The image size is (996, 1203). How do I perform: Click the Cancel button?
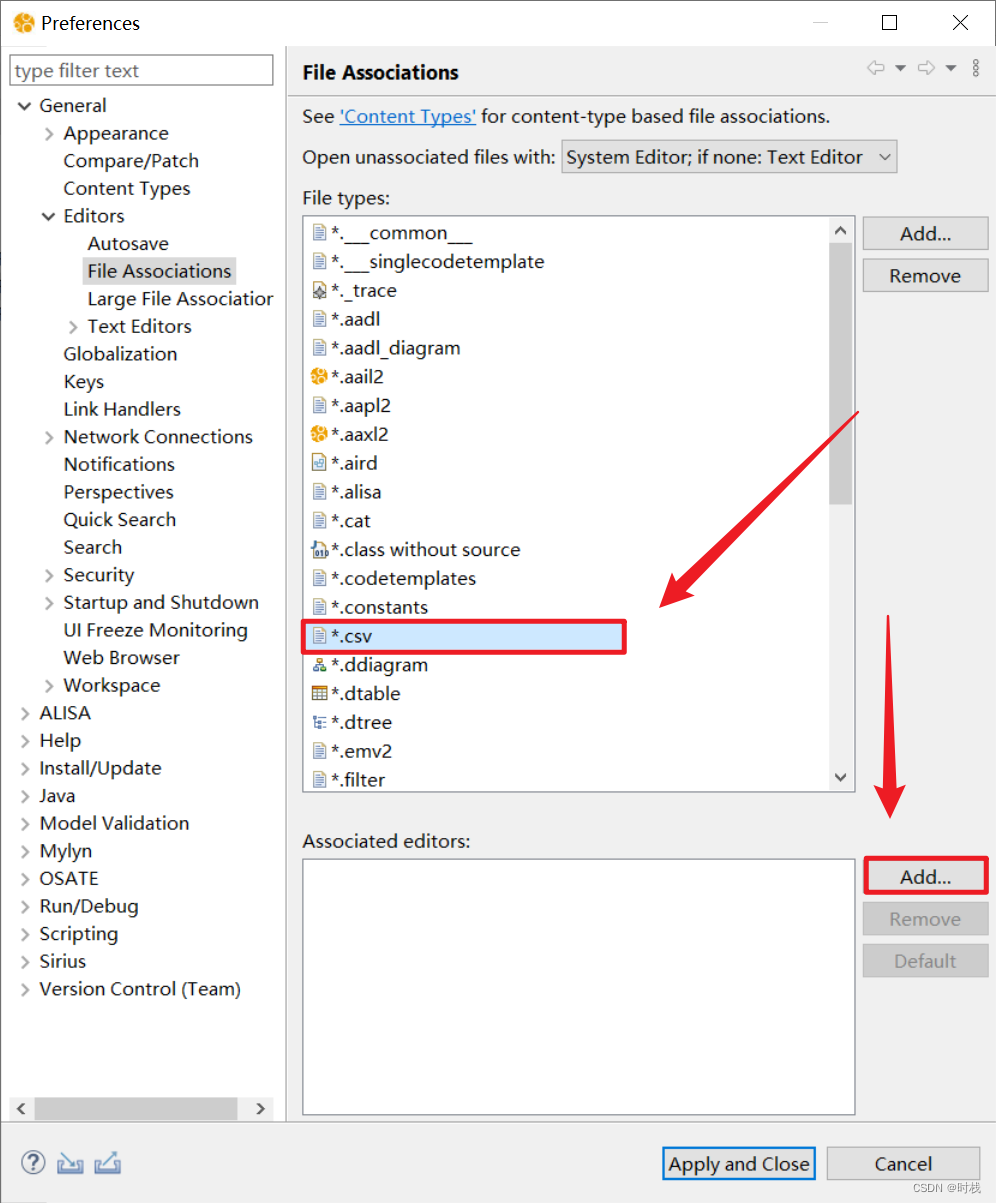[x=903, y=1164]
